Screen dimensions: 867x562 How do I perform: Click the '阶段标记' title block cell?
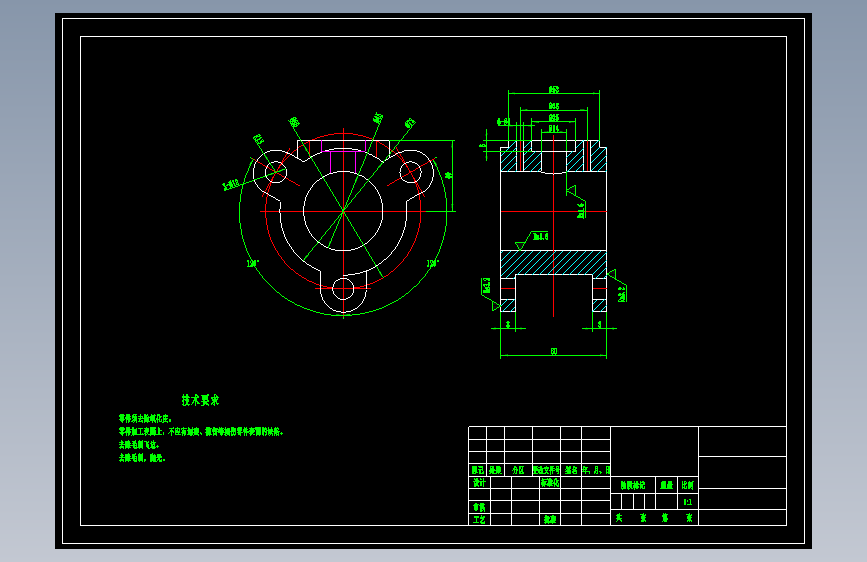tap(633, 485)
